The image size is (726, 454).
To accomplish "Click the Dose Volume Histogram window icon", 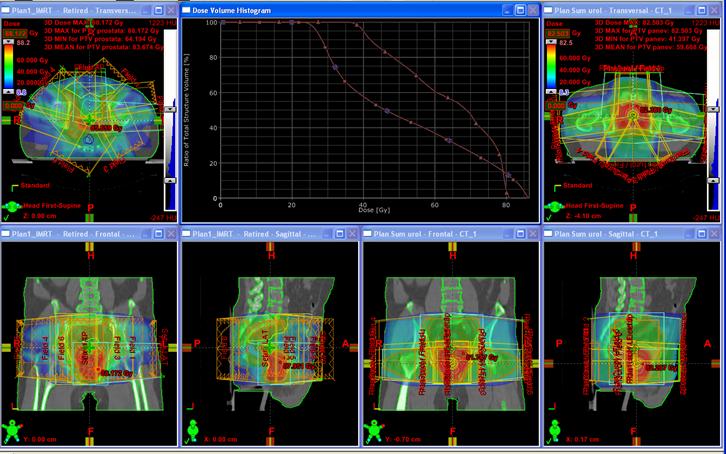I will point(191,8).
